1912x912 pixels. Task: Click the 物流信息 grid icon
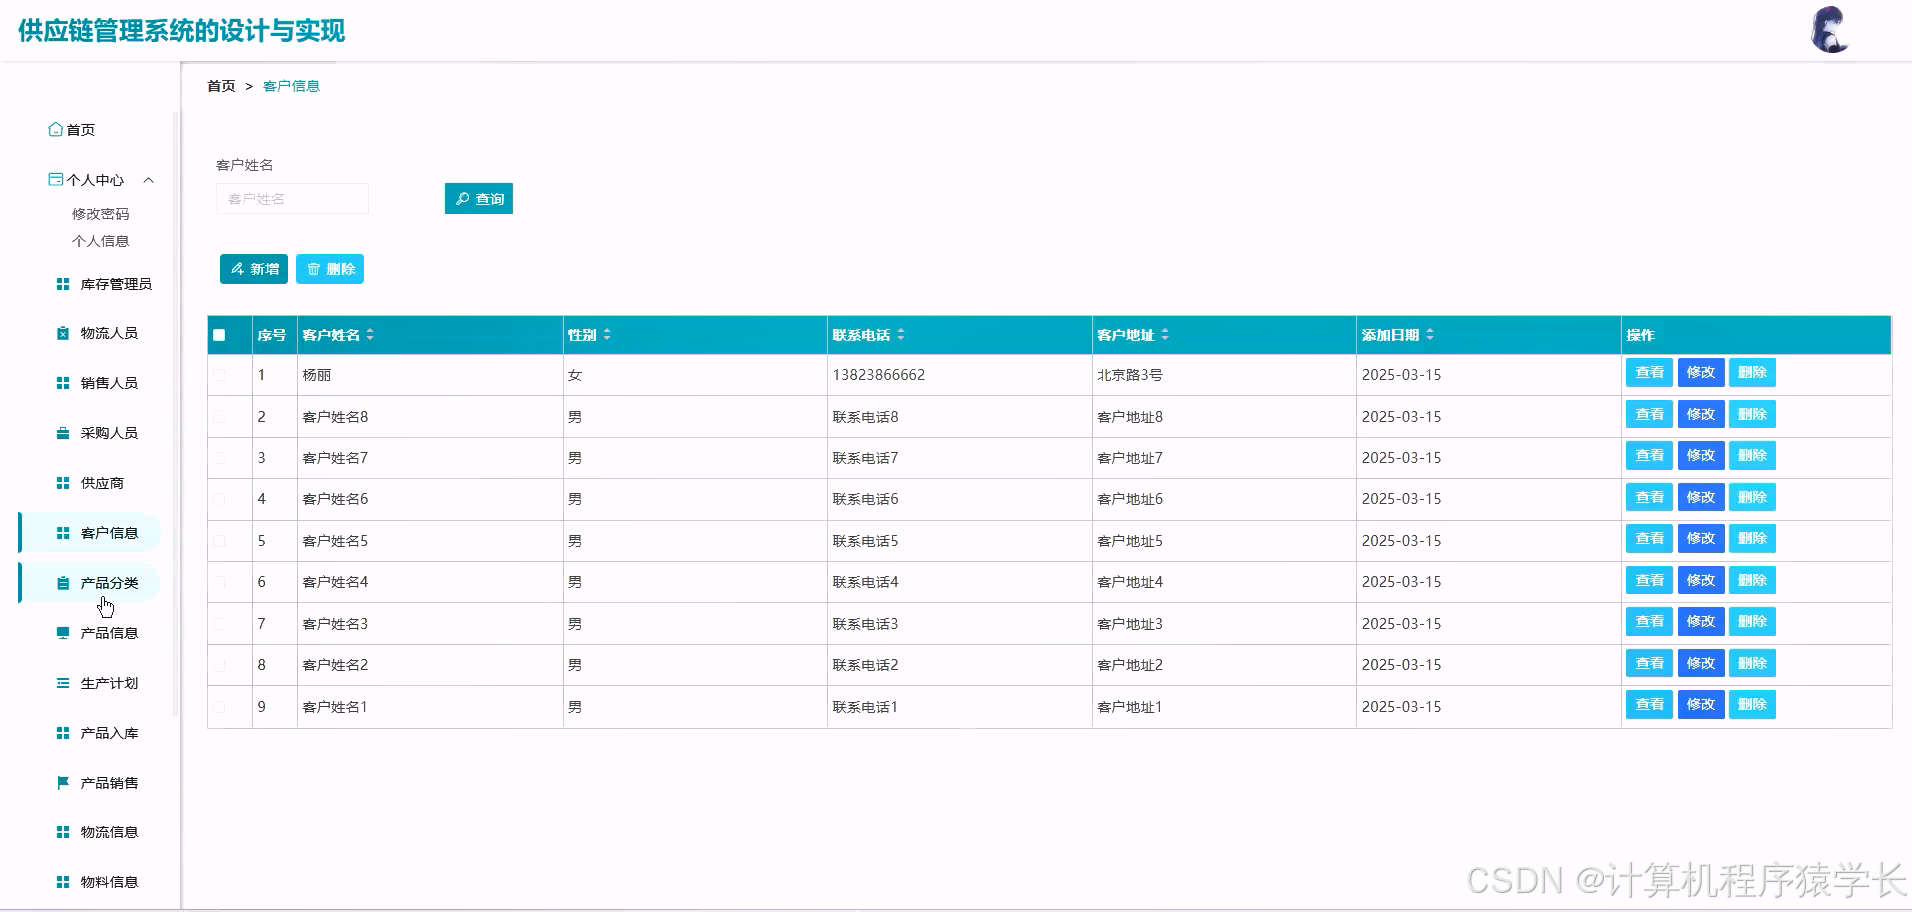click(63, 832)
